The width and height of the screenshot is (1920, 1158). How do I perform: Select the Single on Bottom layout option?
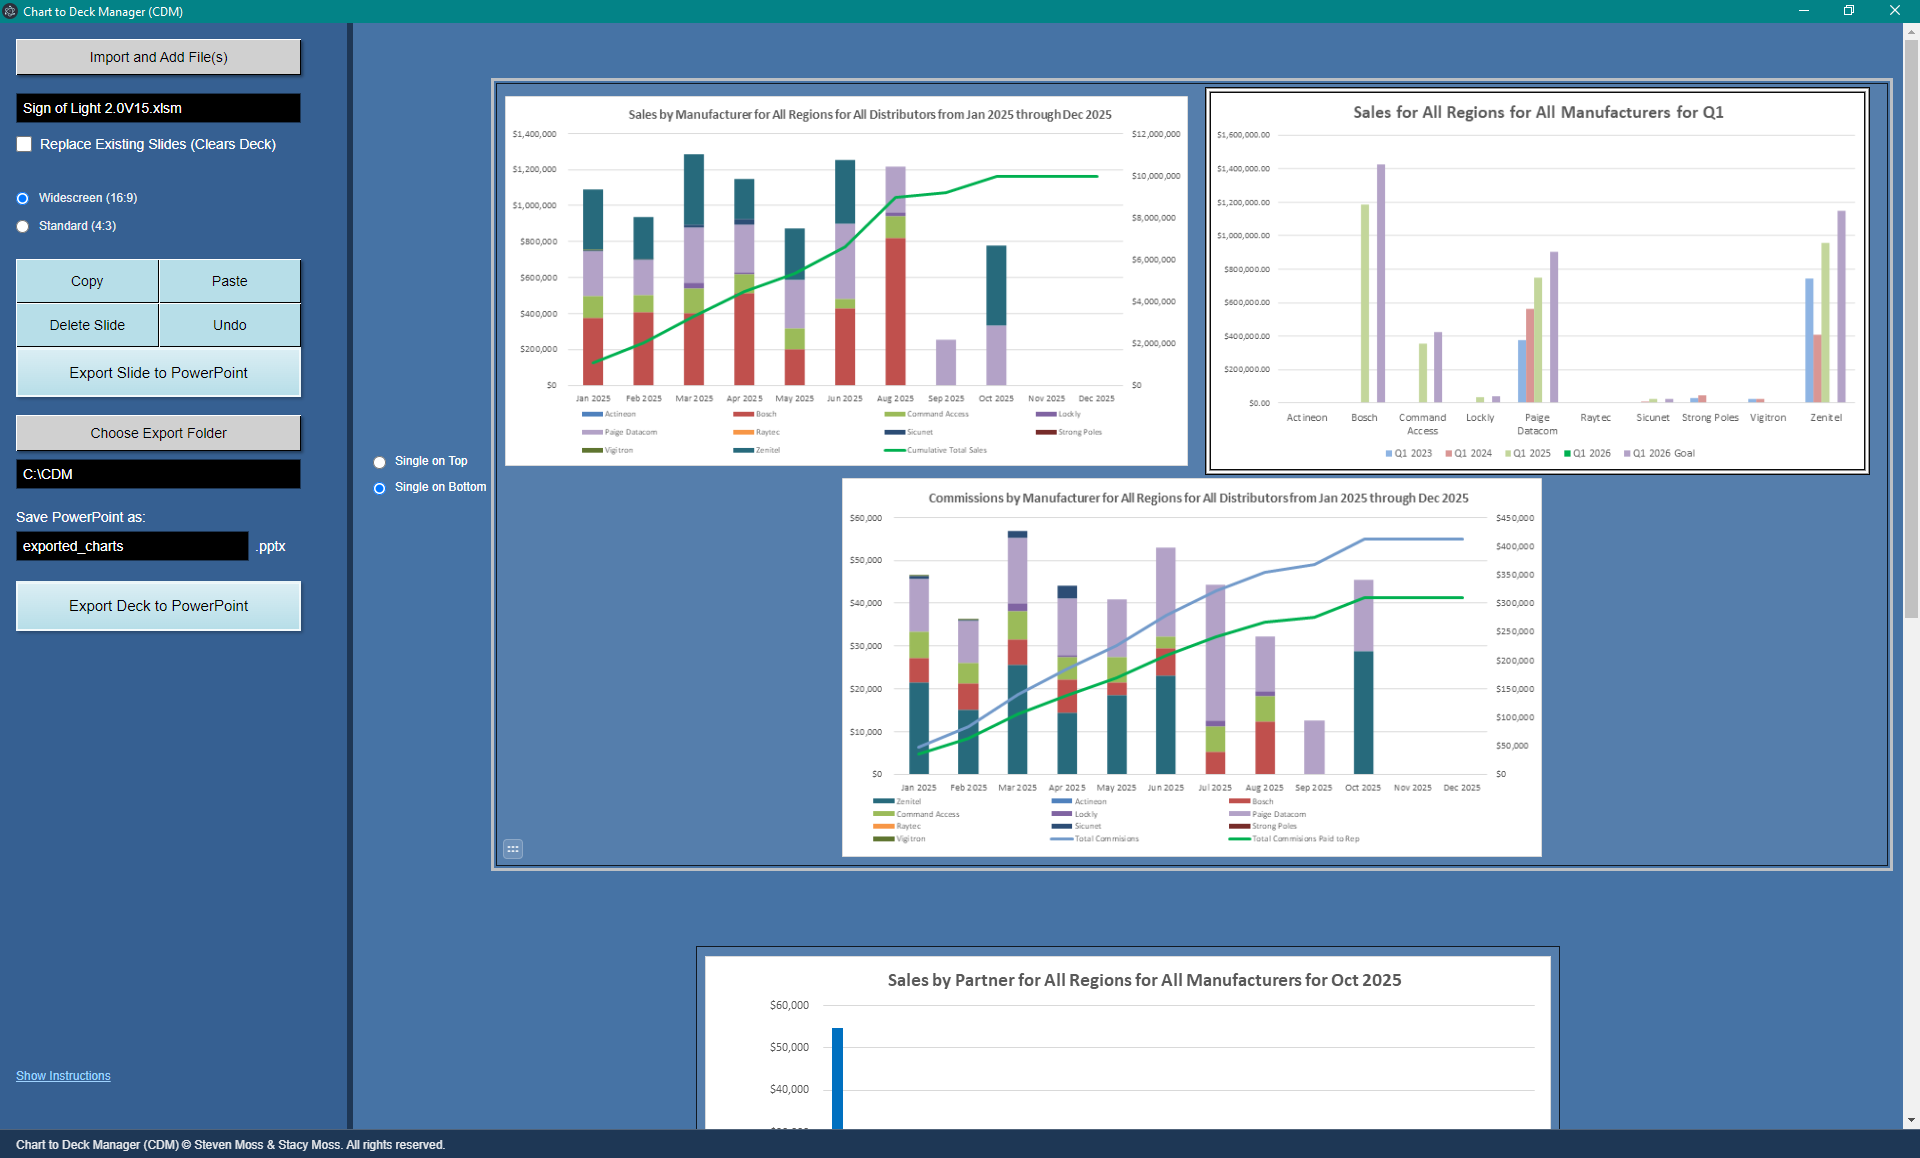pos(379,488)
